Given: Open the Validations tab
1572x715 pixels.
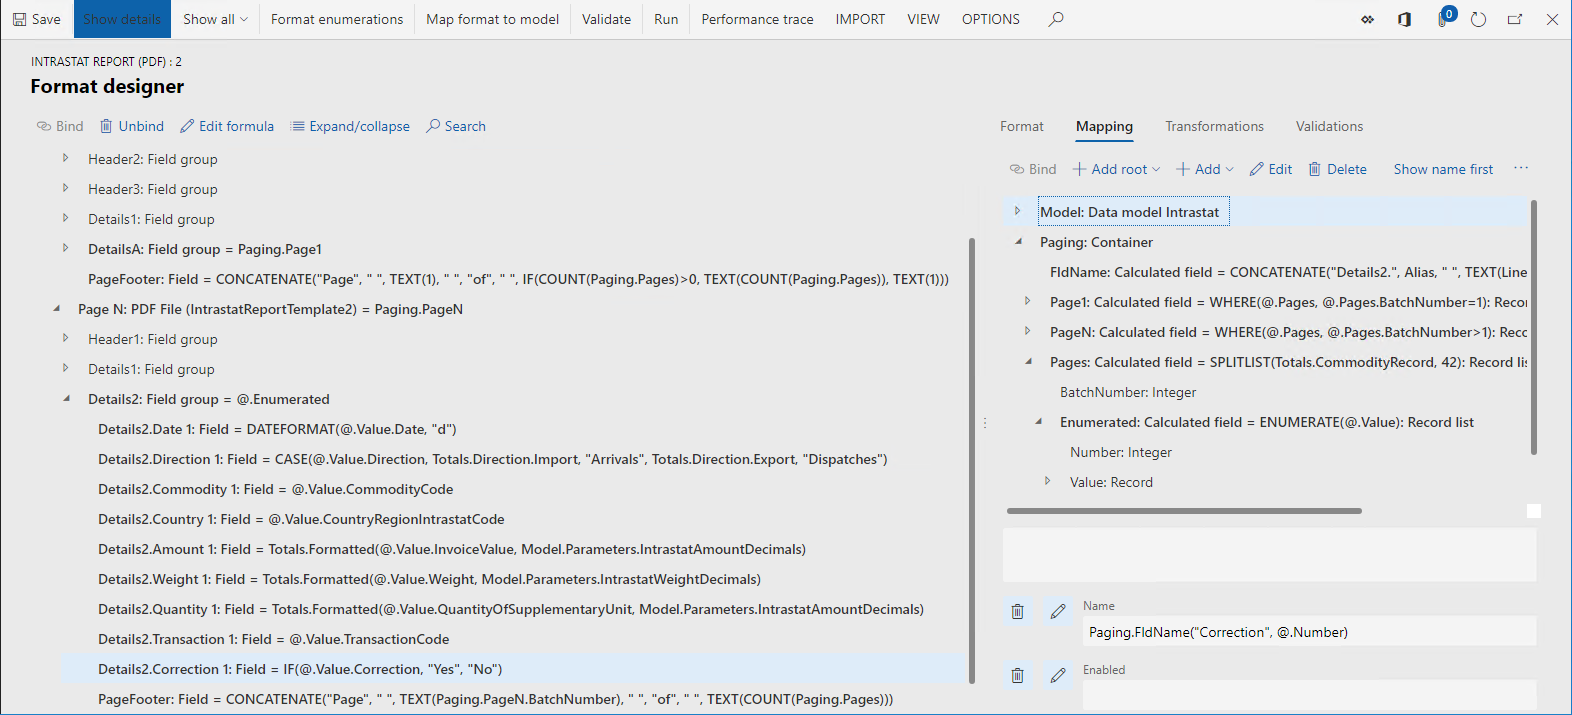Looking at the screenshot, I should point(1329,126).
